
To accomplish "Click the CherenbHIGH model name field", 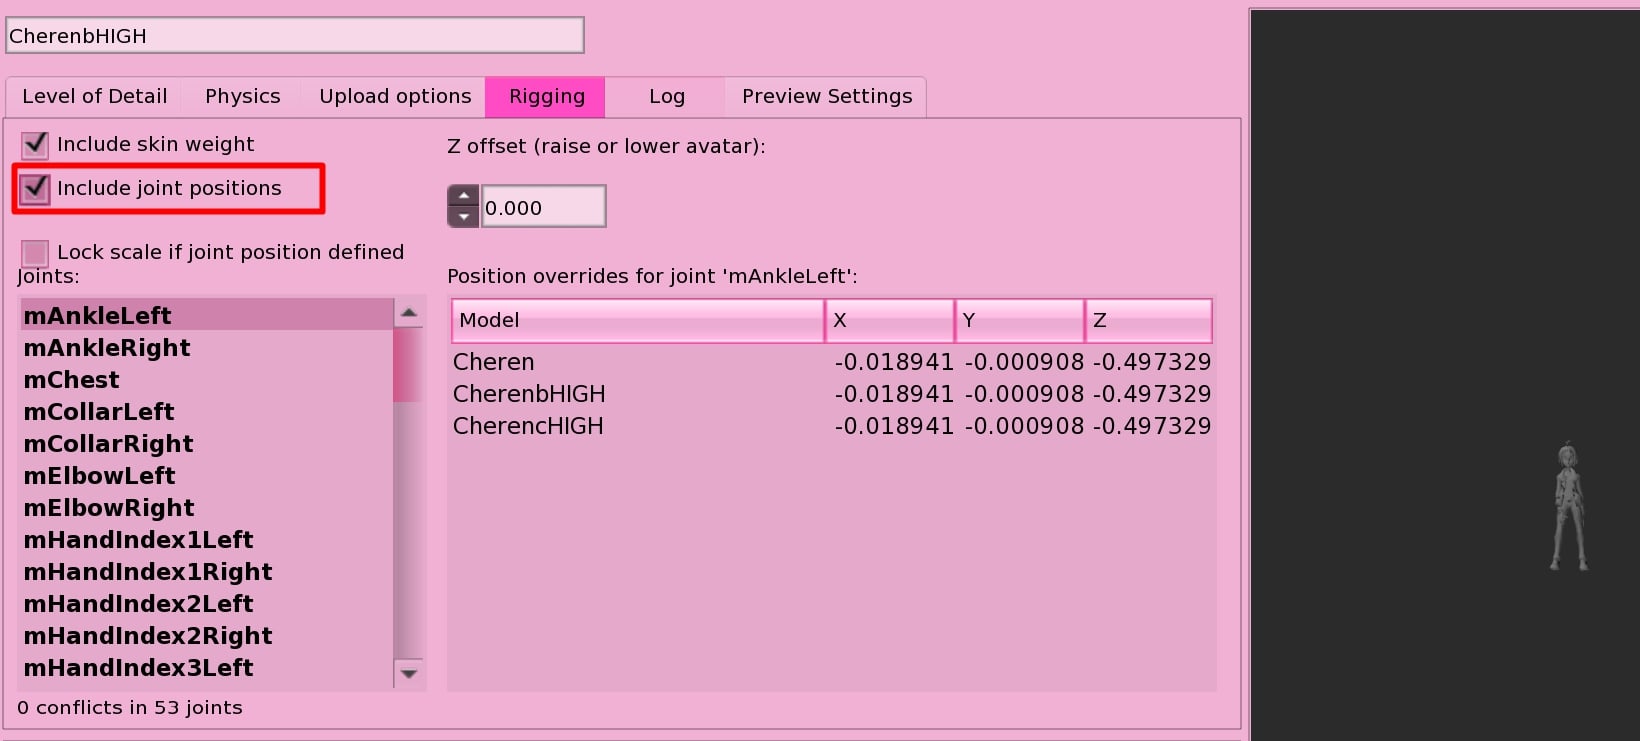I will tap(295, 36).
